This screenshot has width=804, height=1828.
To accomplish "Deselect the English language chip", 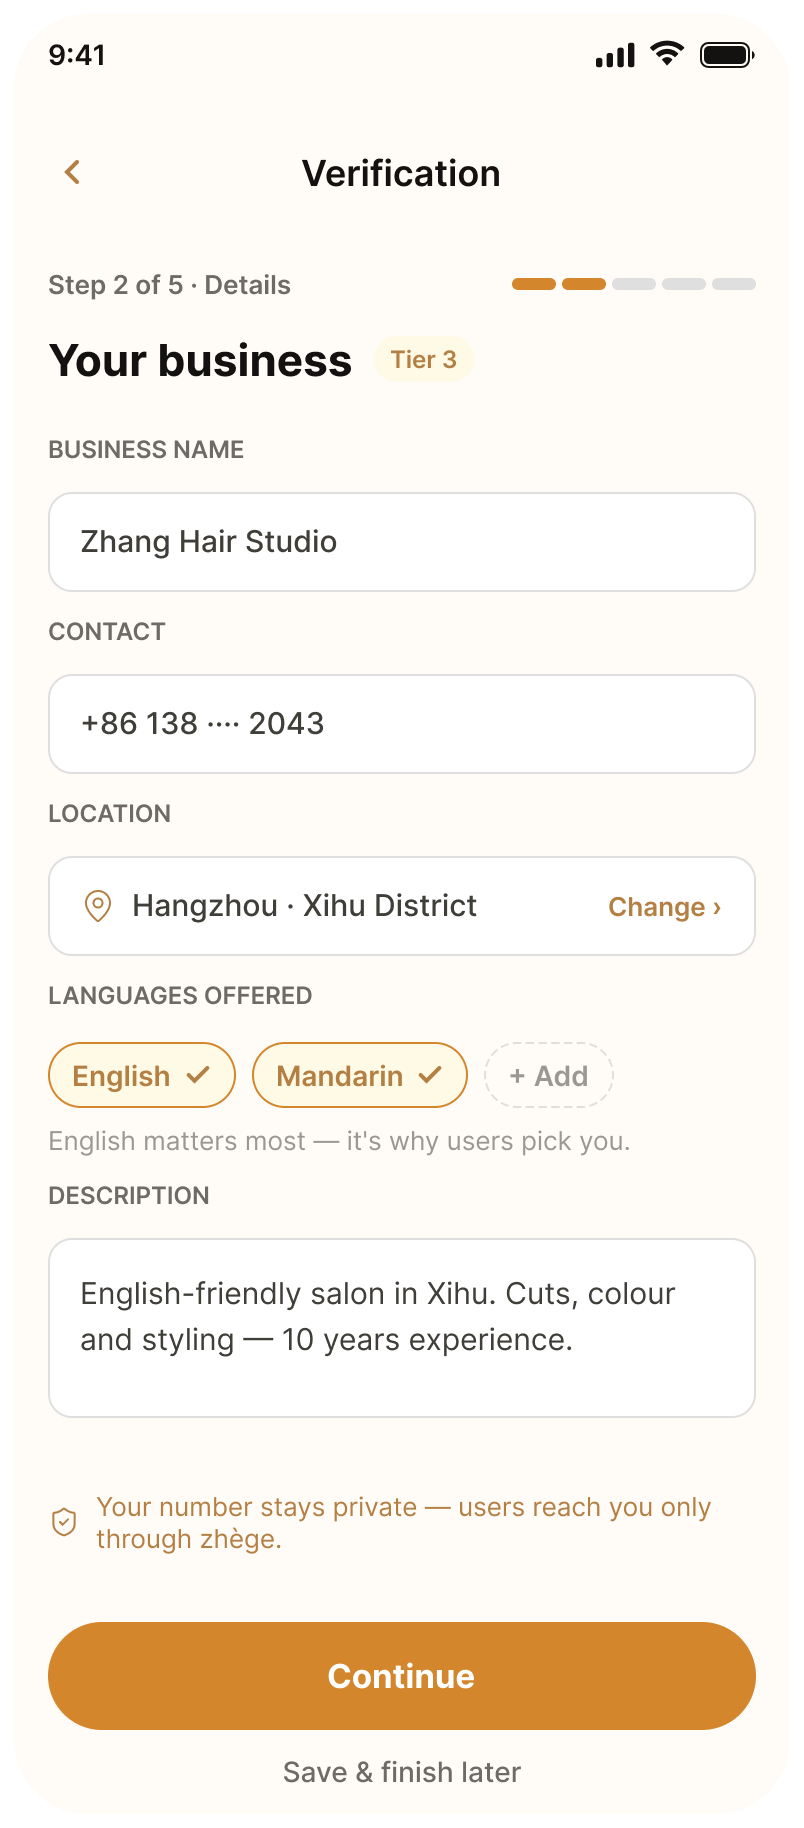I will click(142, 1075).
